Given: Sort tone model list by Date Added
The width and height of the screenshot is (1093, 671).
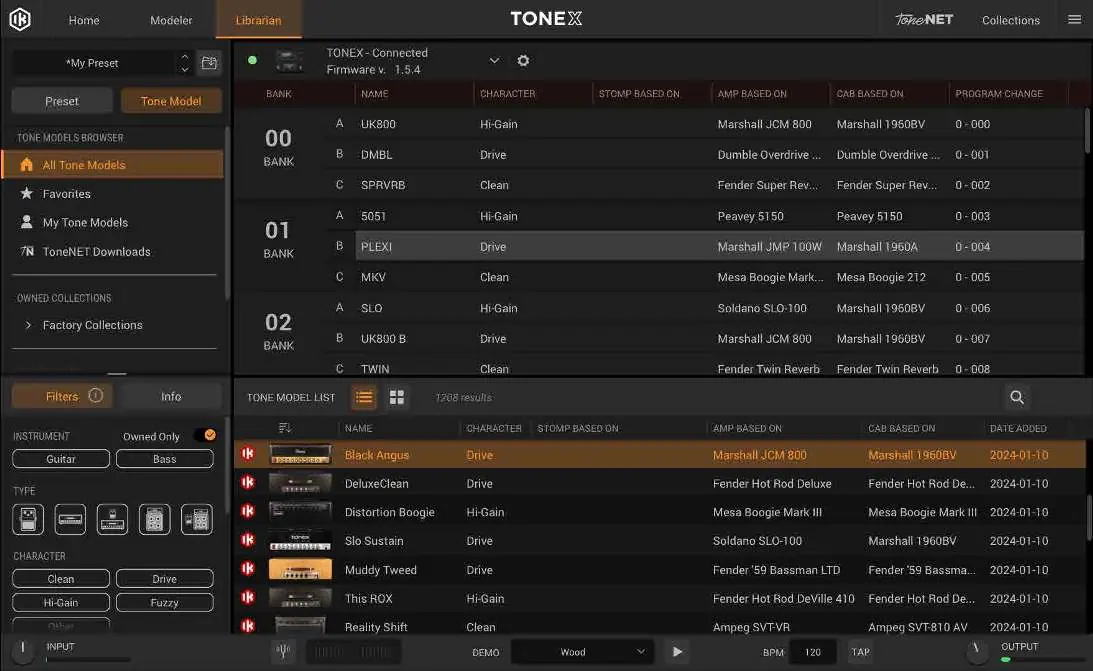Looking at the screenshot, I should (1018, 428).
